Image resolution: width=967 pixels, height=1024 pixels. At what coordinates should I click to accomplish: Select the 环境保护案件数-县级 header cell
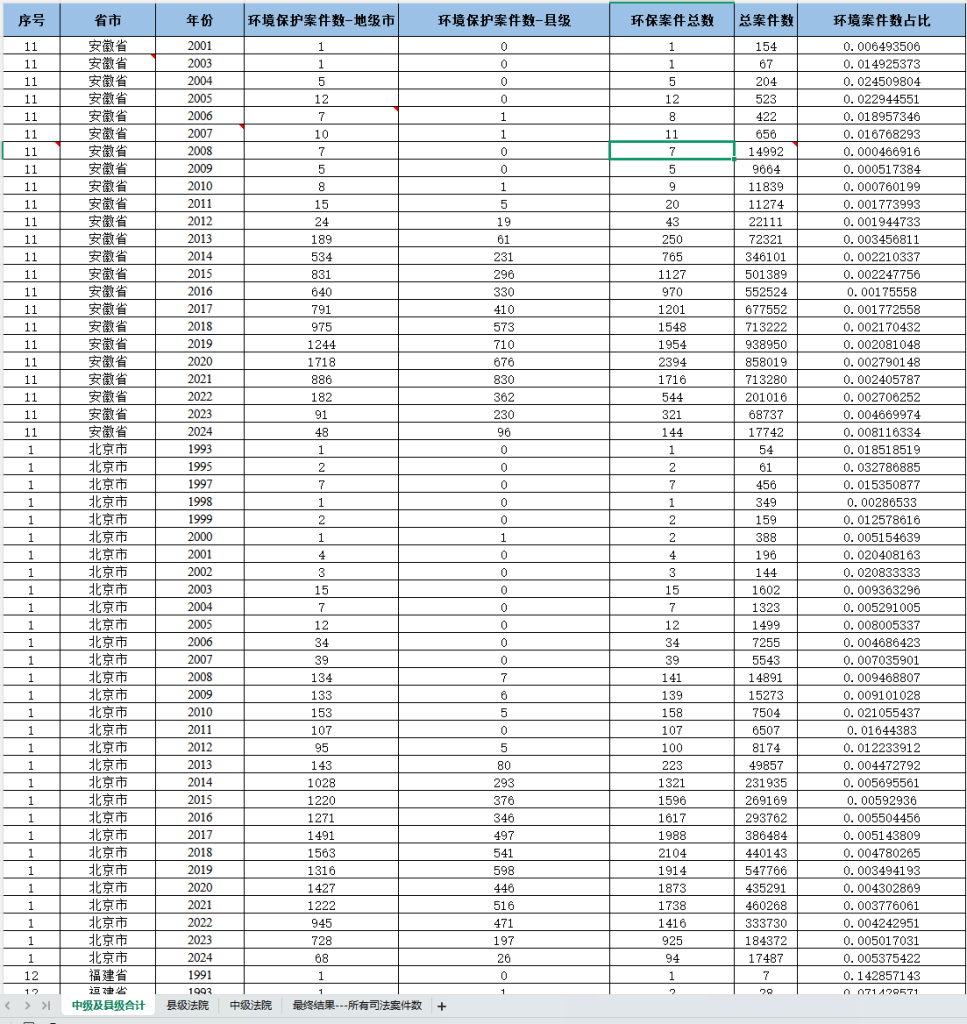504,20
